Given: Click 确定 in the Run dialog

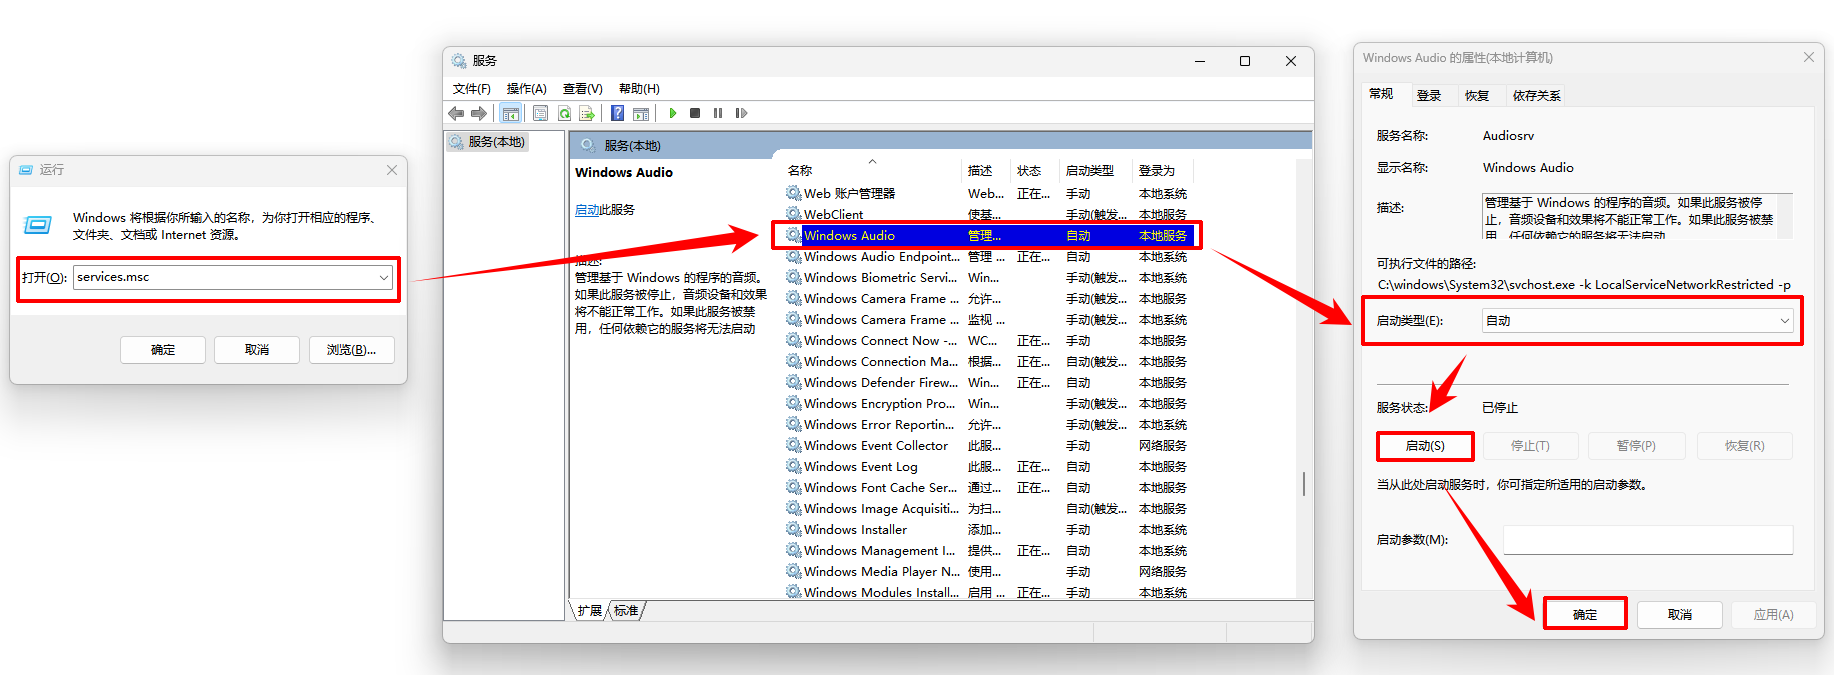Looking at the screenshot, I should 163,350.
